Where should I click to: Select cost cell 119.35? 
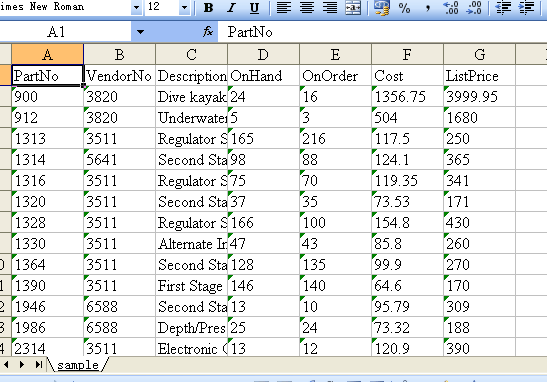coord(407,180)
